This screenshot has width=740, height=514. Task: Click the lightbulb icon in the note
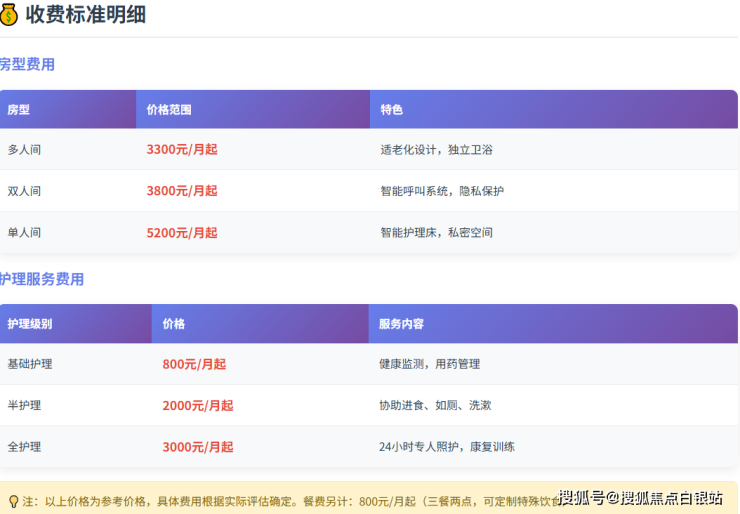pos(13,501)
